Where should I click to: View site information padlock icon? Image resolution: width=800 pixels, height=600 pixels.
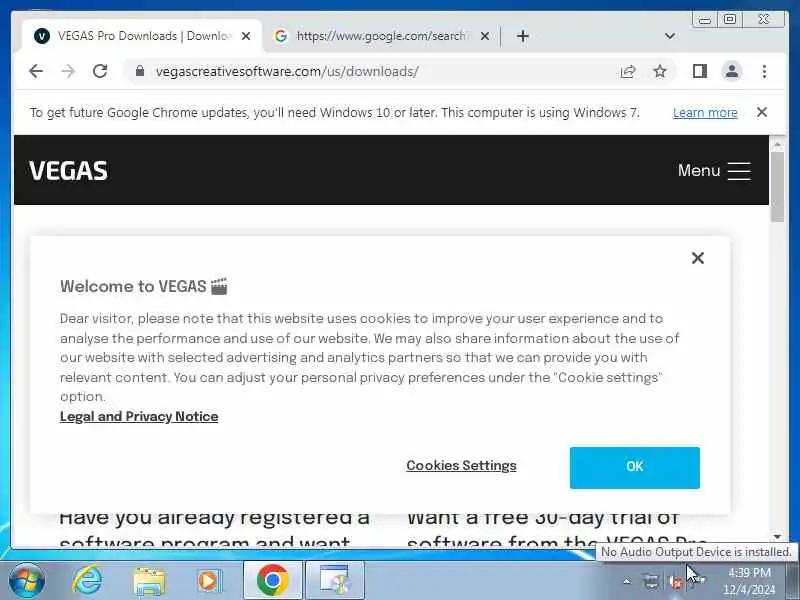click(140, 71)
